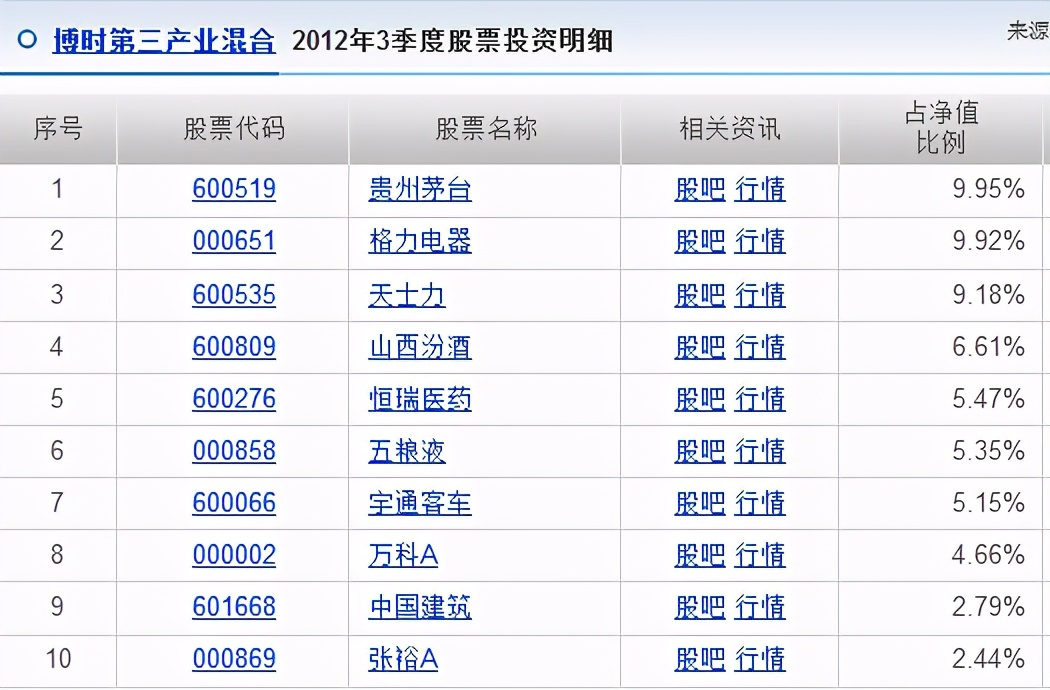Open 股吧 for 恒瑞医药
1050x690 pixels.
698,399
